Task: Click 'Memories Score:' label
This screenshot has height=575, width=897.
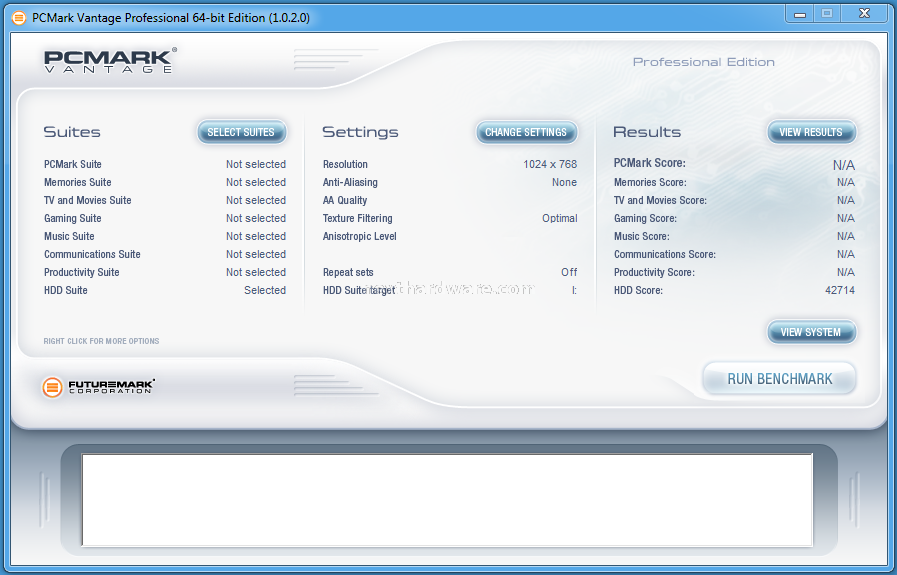Action: tap(650, 183)
